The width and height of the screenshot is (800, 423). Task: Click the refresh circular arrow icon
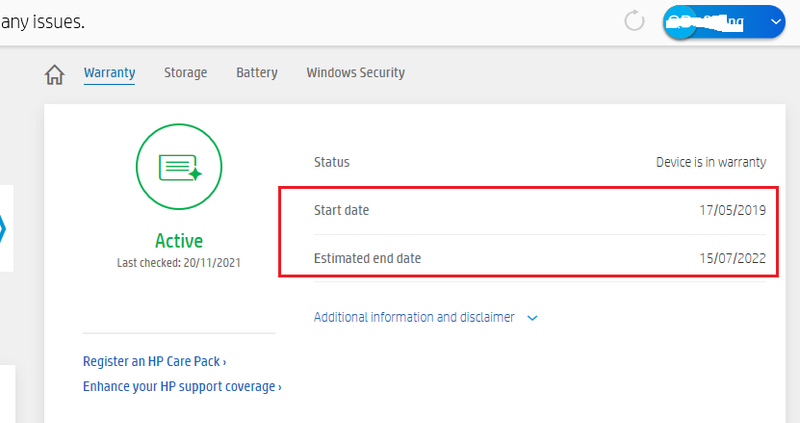[634, 21]
